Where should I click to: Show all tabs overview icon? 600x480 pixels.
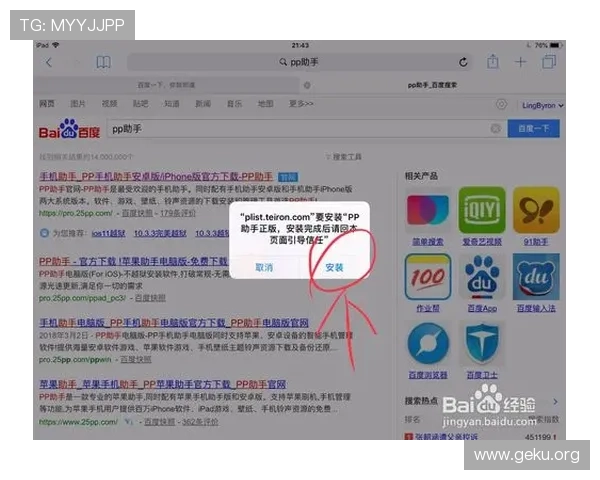pyautogui.click(x=549, y=62)
